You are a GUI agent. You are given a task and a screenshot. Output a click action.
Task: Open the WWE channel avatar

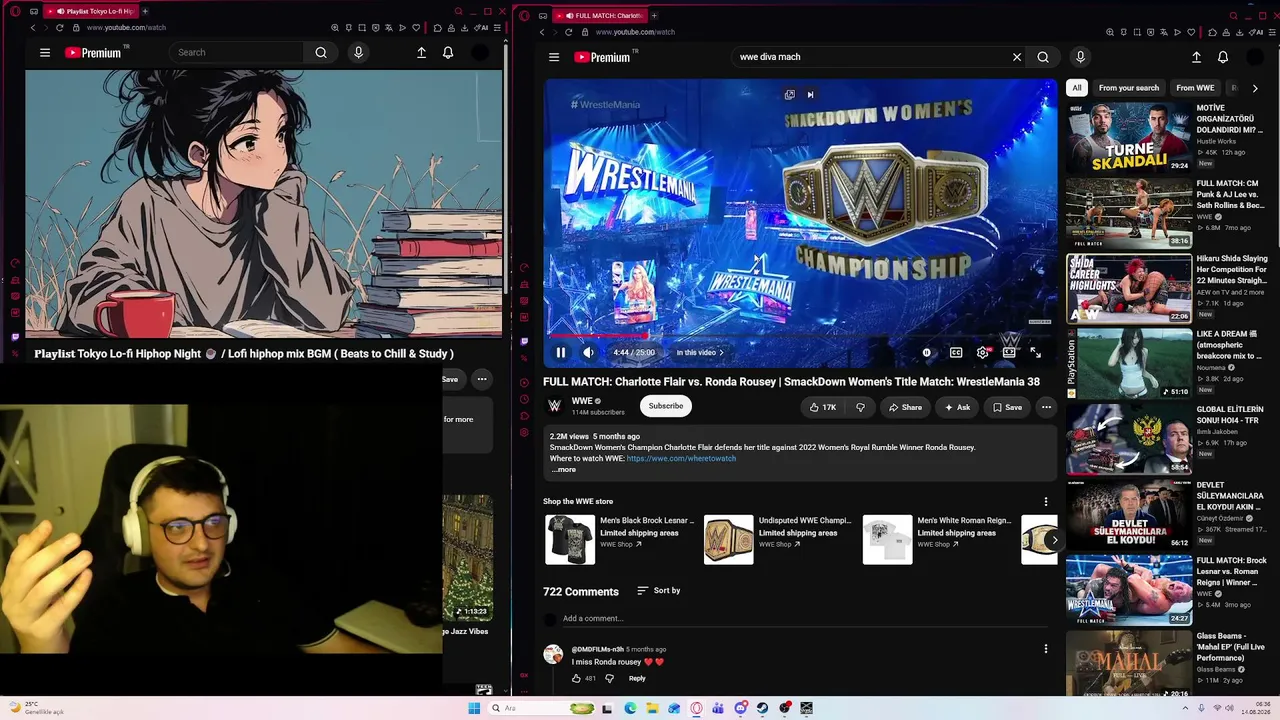coord(554,406)
